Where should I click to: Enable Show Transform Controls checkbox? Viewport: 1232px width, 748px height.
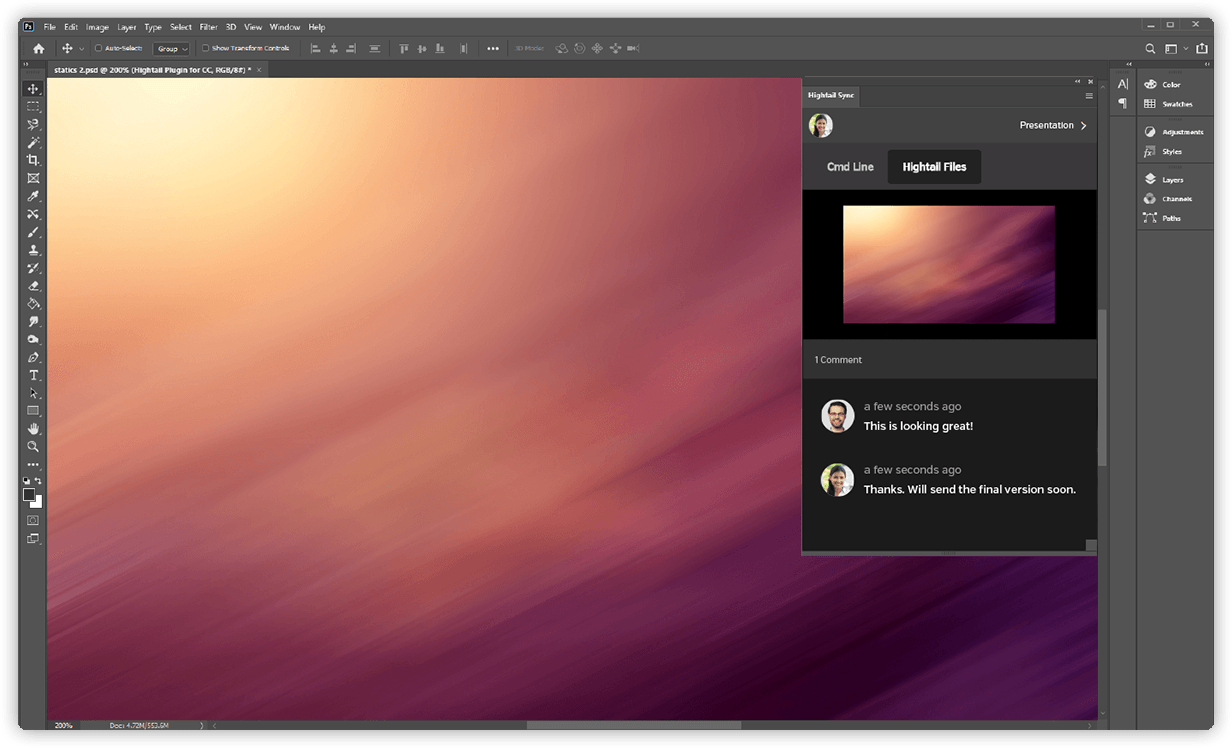(x=206, y=48)
